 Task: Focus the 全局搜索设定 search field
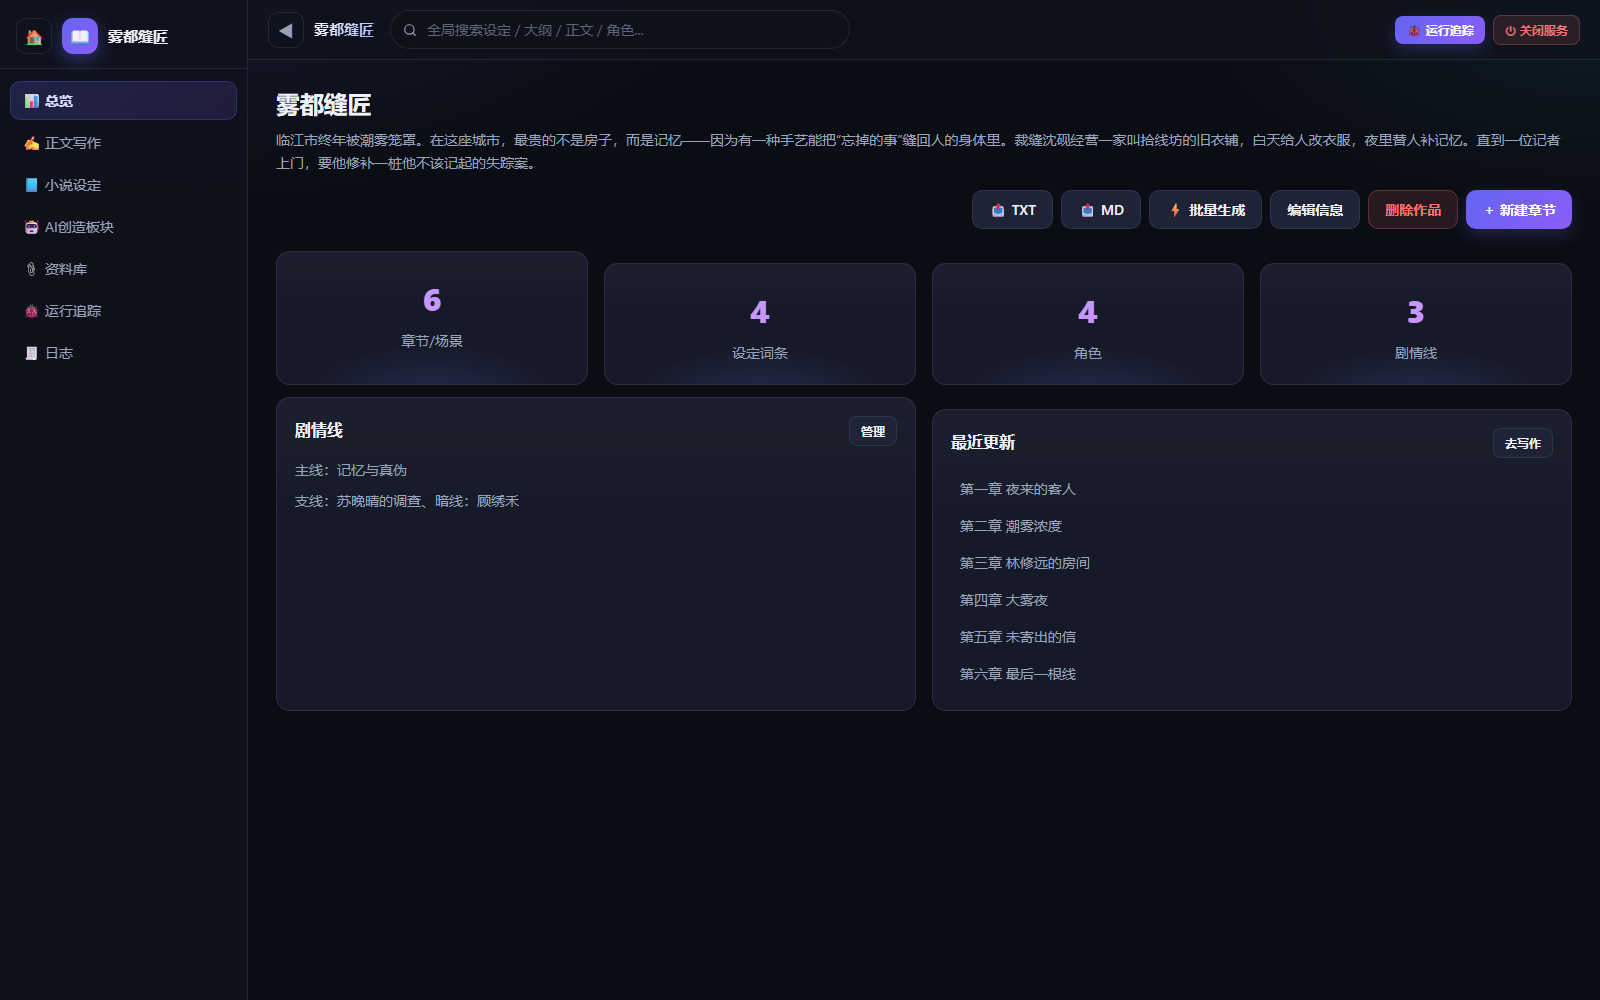coord(620,30)
